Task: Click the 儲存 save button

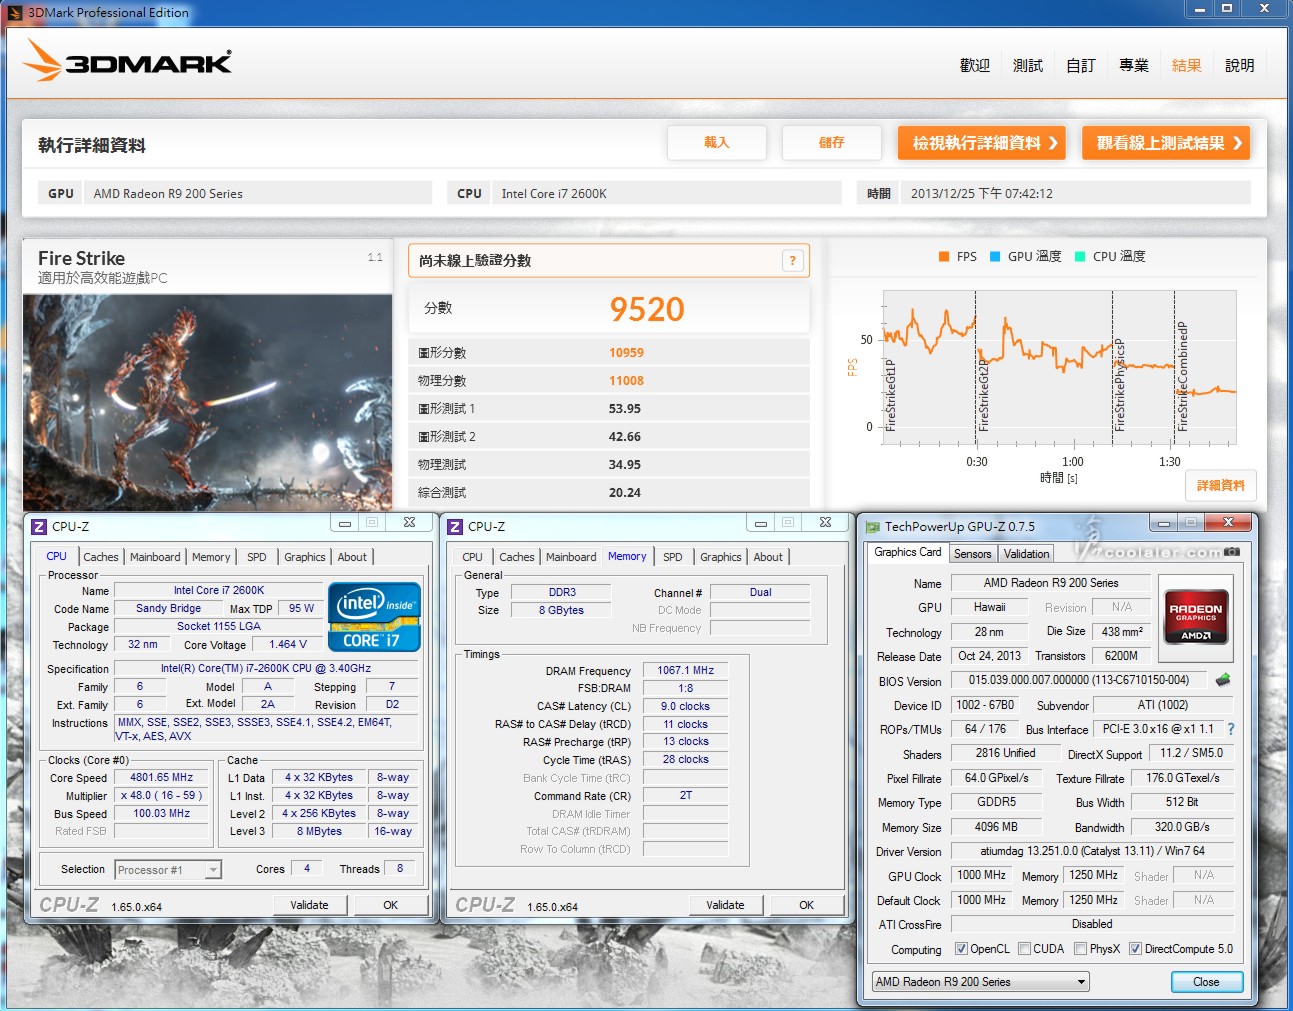Action: 832,143
